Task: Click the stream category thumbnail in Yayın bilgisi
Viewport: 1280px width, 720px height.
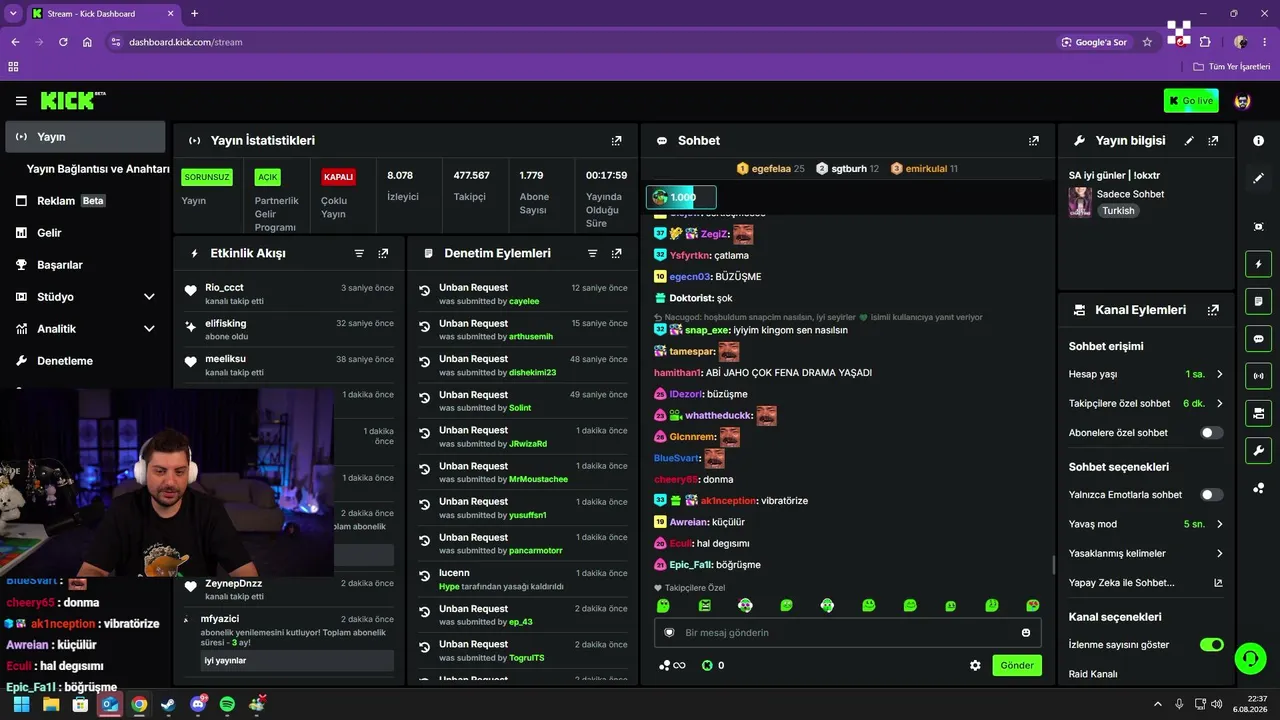Action: [x=1080, y=202]
